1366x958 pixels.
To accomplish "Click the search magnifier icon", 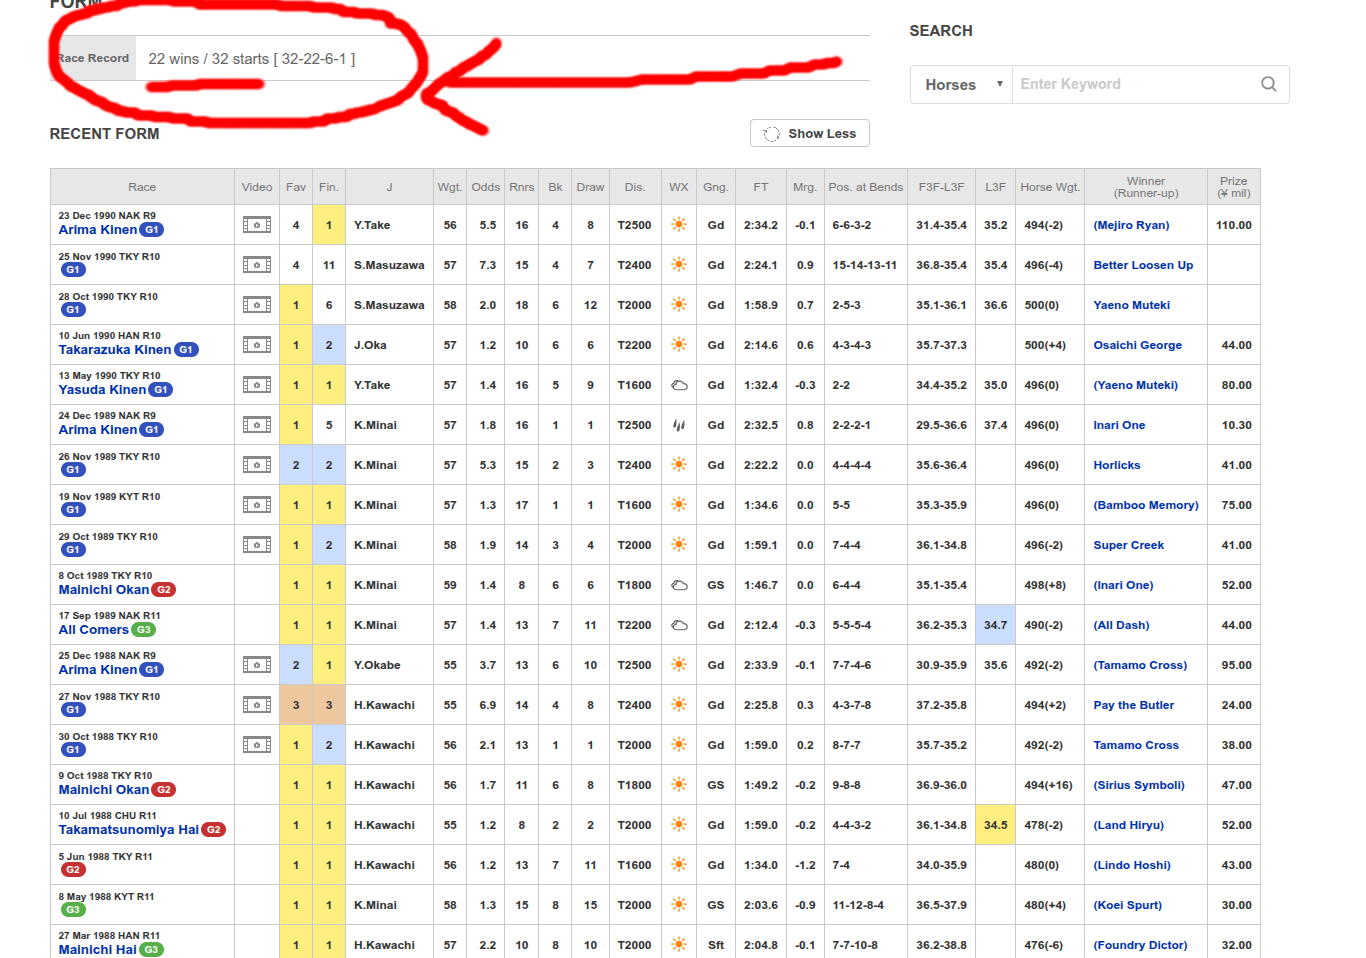I will coord(1268,84).
